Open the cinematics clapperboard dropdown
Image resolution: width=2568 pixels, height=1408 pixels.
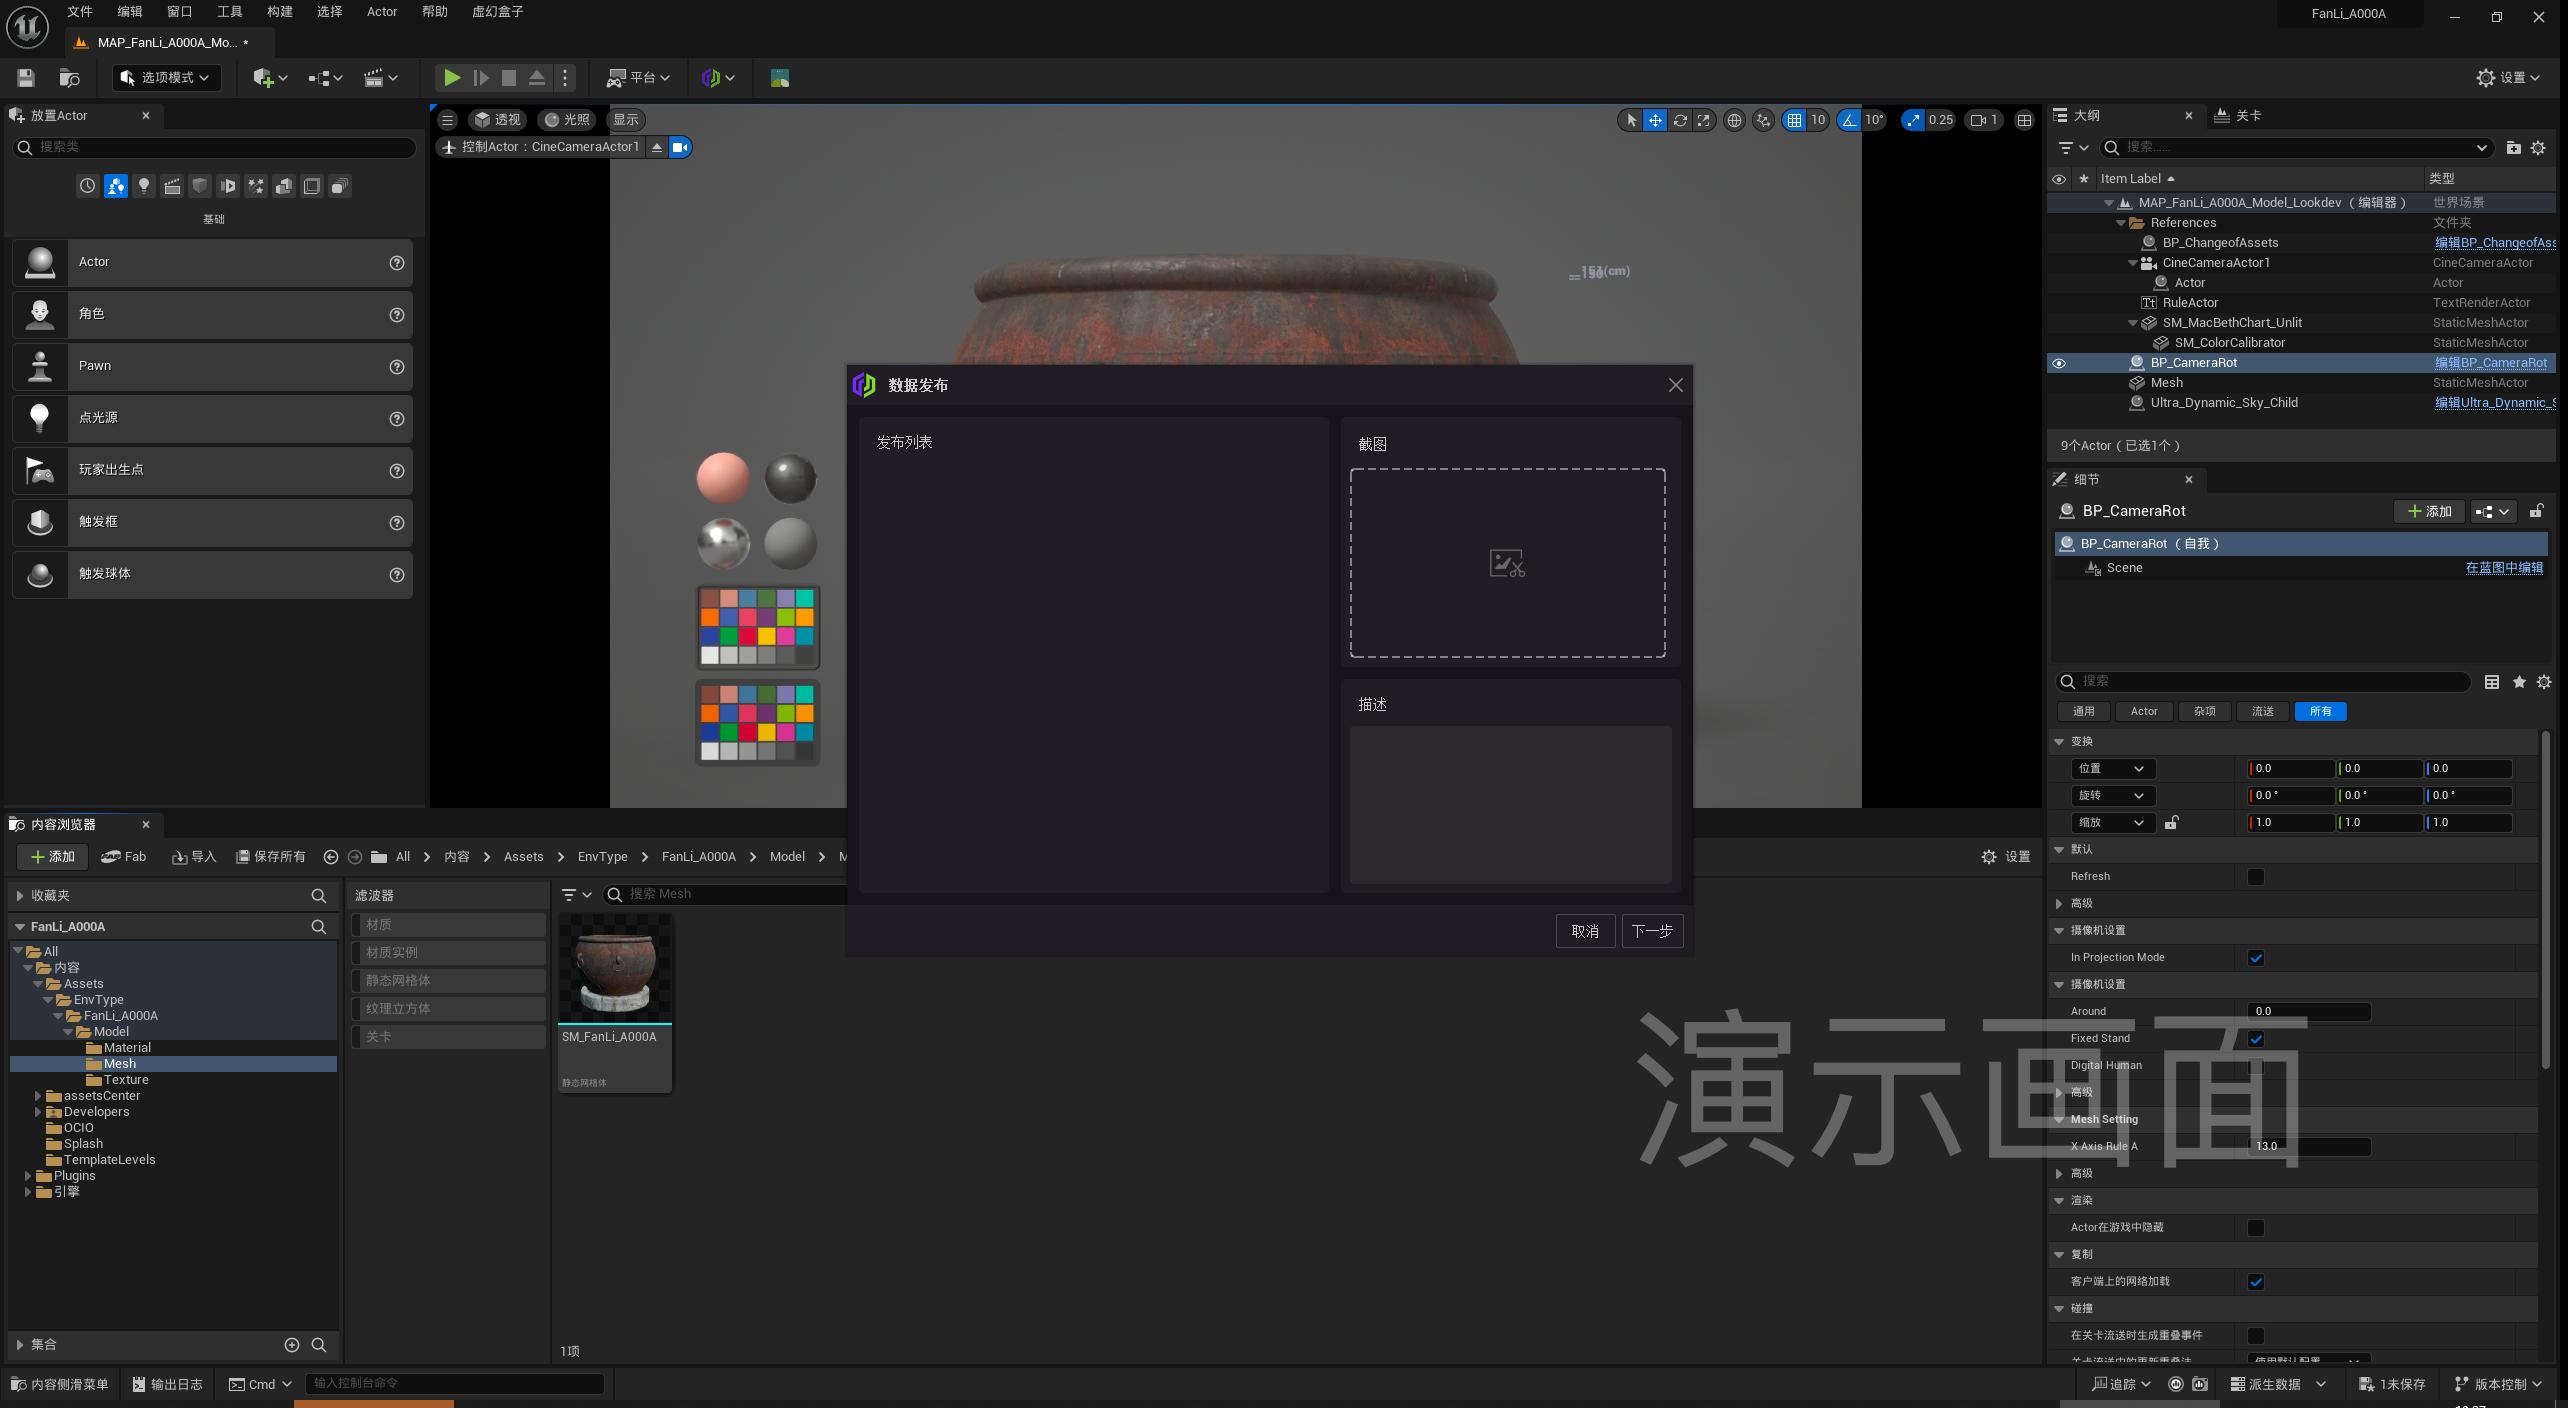pos(380,78)
